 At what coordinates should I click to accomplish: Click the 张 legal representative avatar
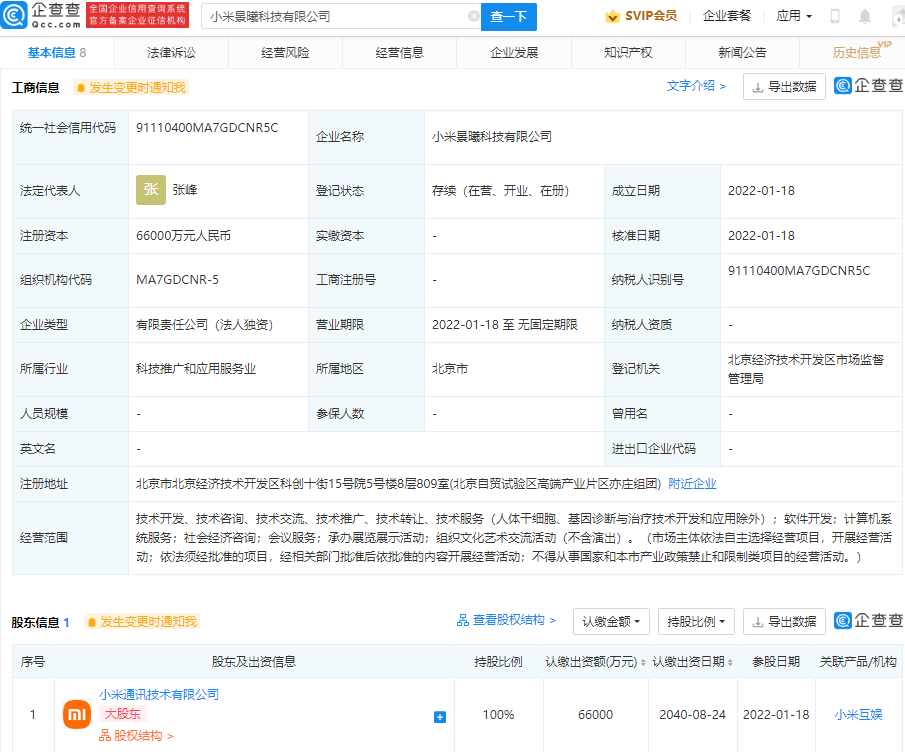point(150,189)
